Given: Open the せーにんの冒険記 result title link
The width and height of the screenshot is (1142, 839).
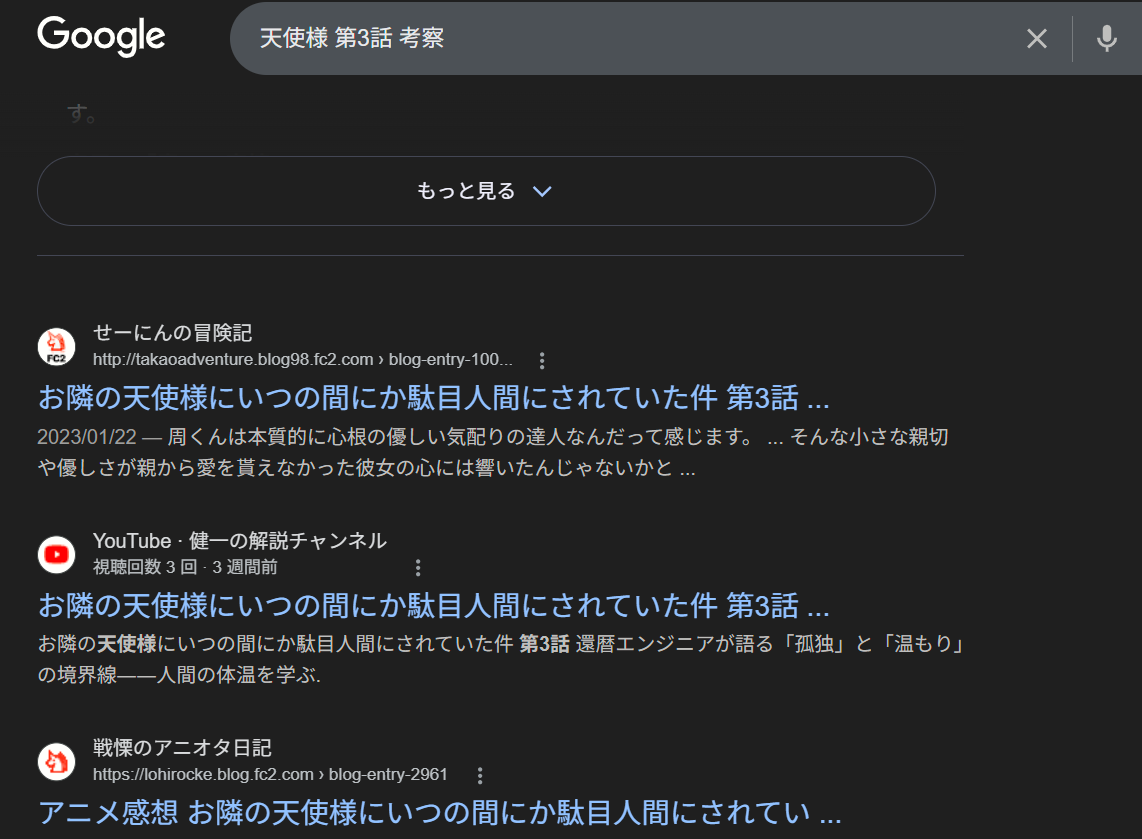Looking at the screenshot, I should click(433, 399).
